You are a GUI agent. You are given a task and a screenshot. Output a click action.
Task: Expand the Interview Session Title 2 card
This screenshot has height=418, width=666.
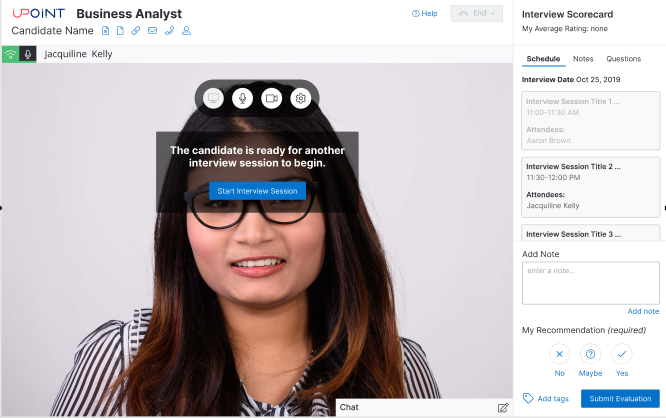pos(590,186)
